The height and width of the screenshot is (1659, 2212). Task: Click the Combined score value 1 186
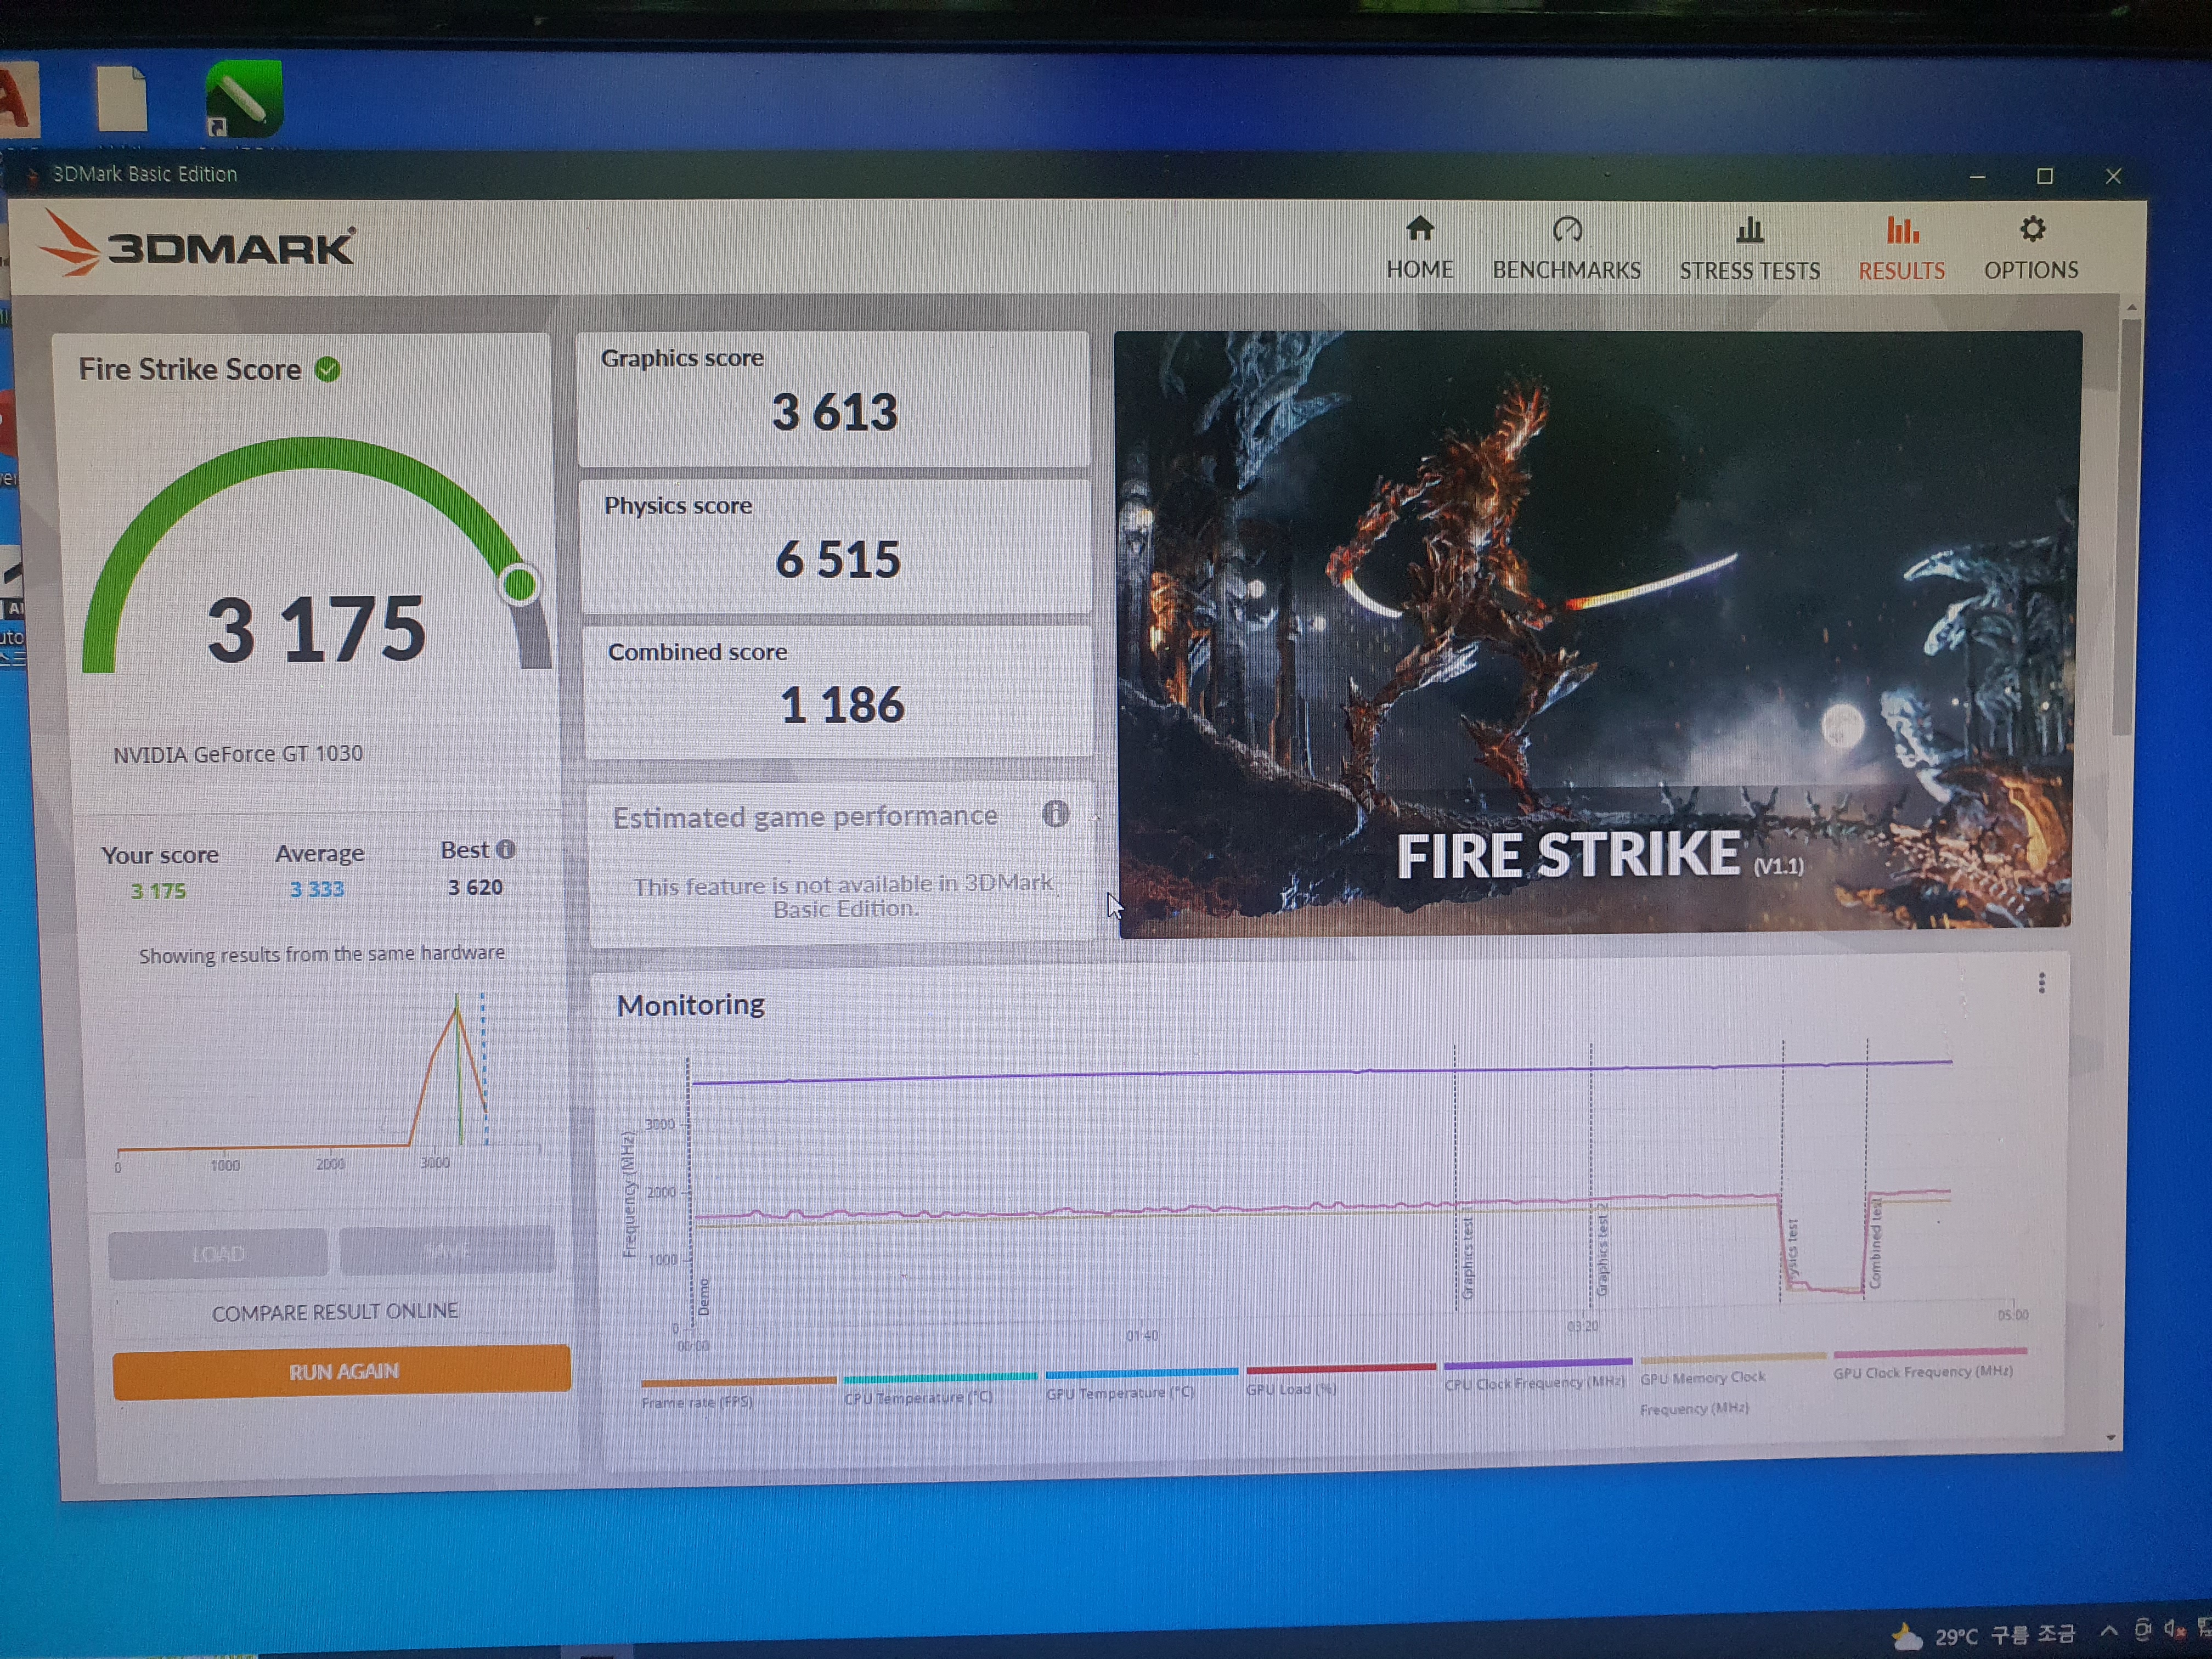(x=842, y=705)
